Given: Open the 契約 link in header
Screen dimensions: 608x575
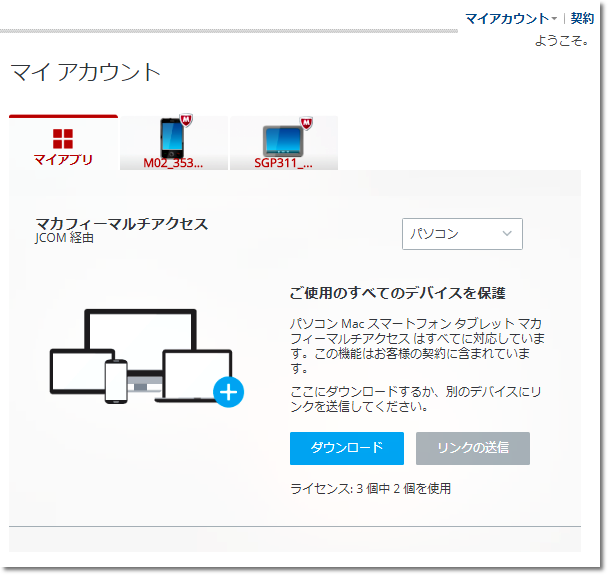Looking at the screenshot, I should [582, 19].
